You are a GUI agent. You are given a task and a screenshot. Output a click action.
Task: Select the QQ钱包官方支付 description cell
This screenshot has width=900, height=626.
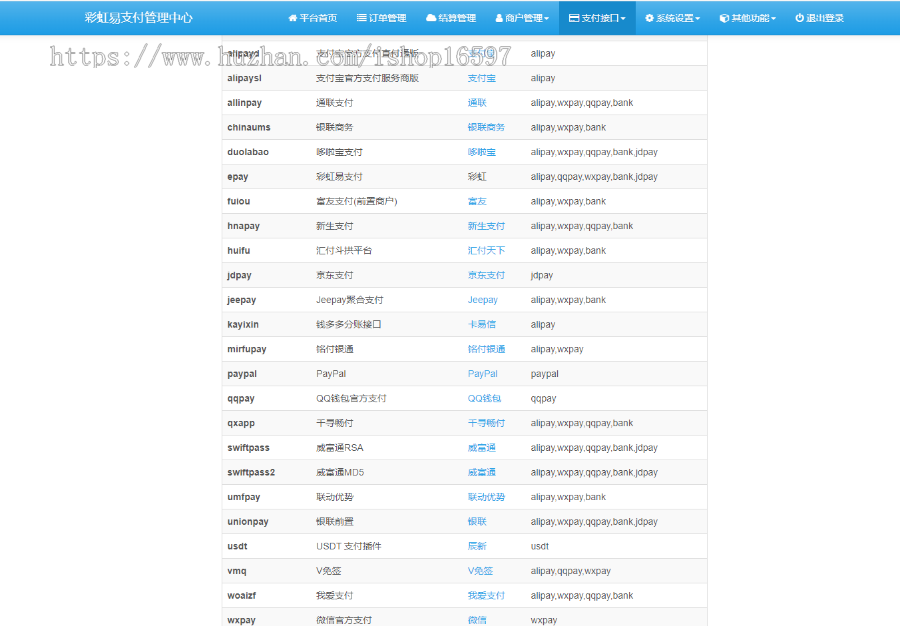point(351,399)
